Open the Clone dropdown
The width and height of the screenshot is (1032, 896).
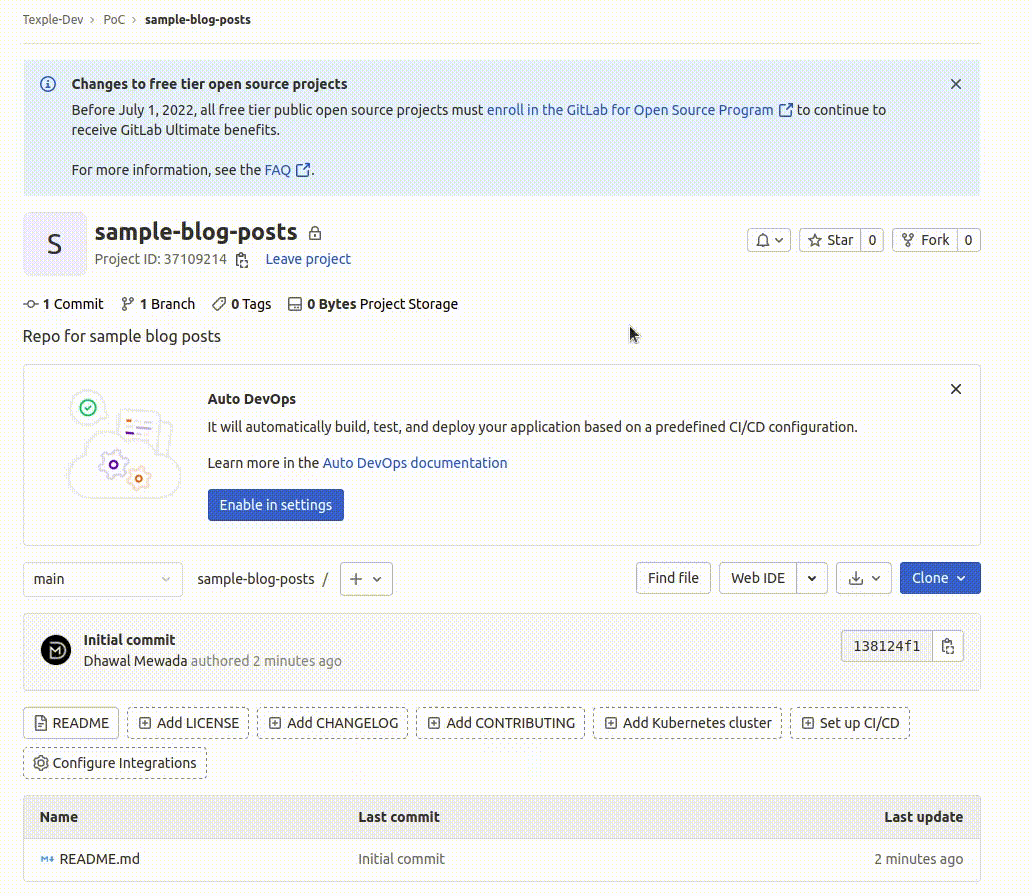click(939, 577)
